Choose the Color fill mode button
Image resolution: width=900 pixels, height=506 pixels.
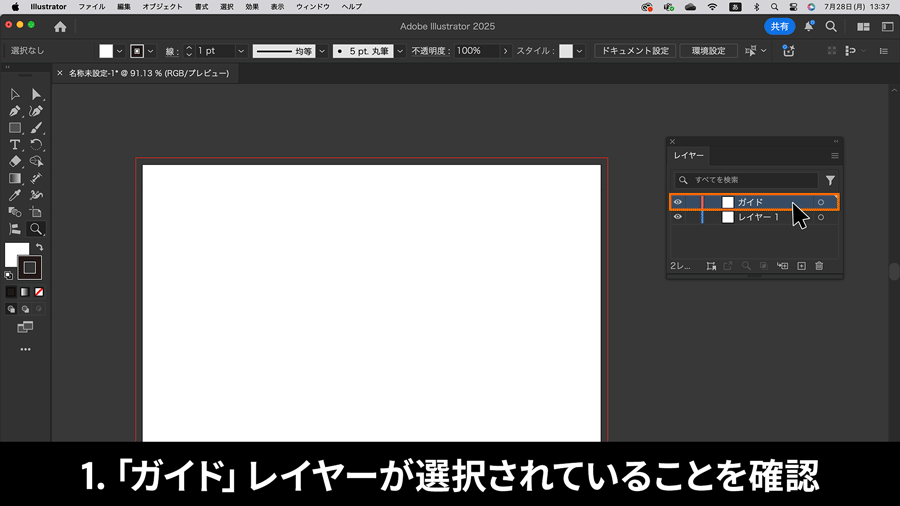click(x=11, y=292)
